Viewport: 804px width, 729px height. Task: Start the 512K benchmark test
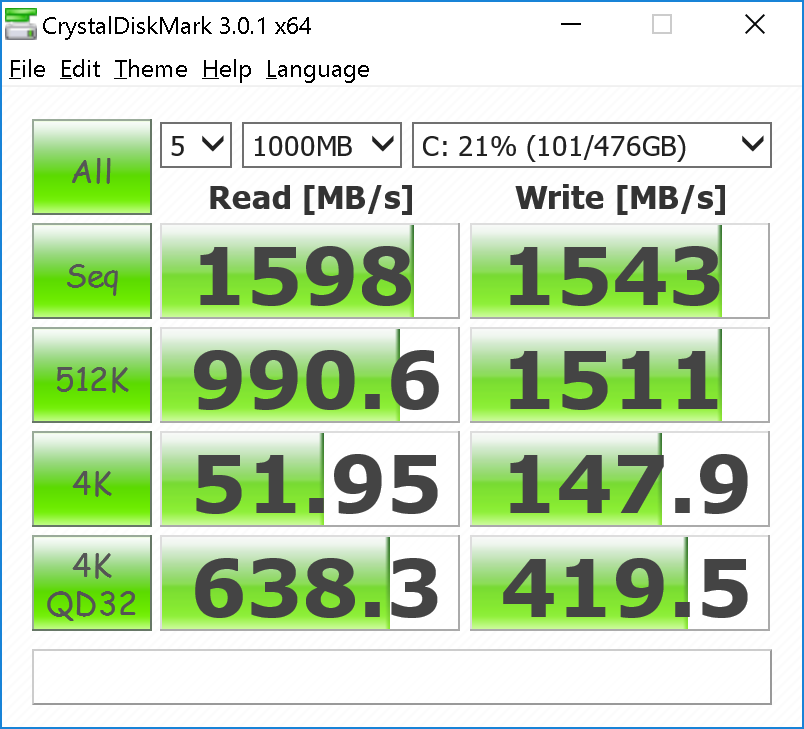tap(92, 375)
